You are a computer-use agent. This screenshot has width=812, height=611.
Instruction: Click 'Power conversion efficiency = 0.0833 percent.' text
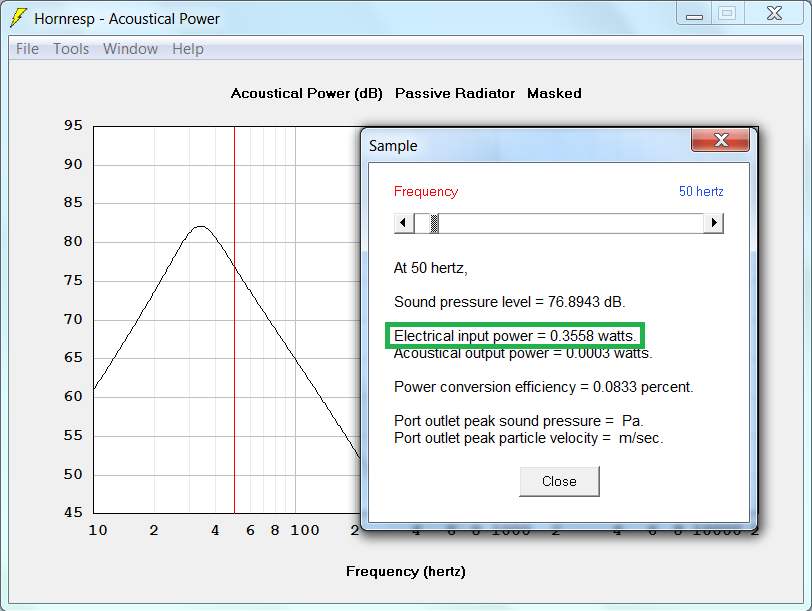pyautogui.click(x=544, y=387)
